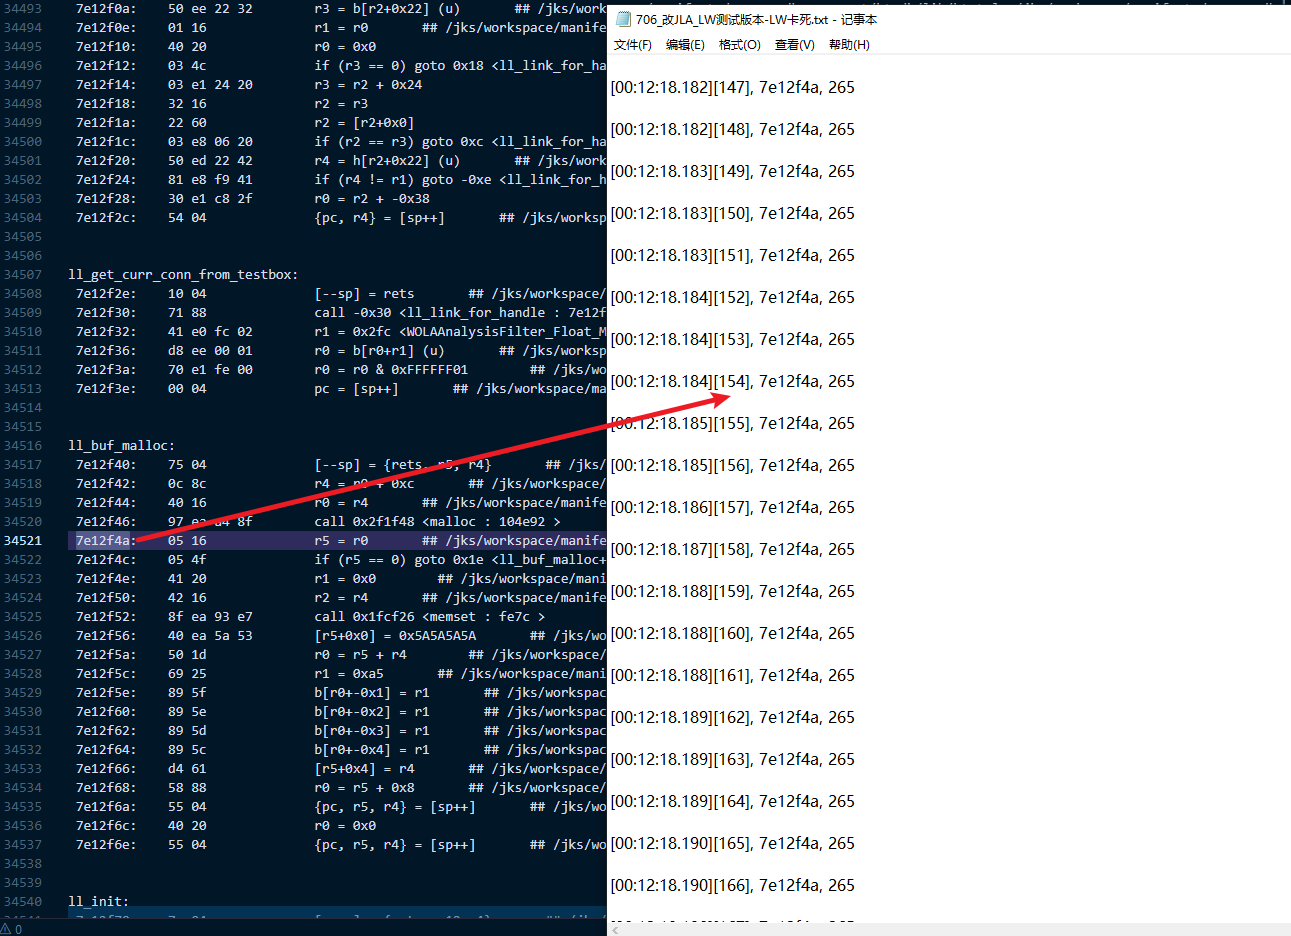Click address 7e12f6e in disassembly
The width and height of the screenshot is (1291, 936).
(106, 844)
